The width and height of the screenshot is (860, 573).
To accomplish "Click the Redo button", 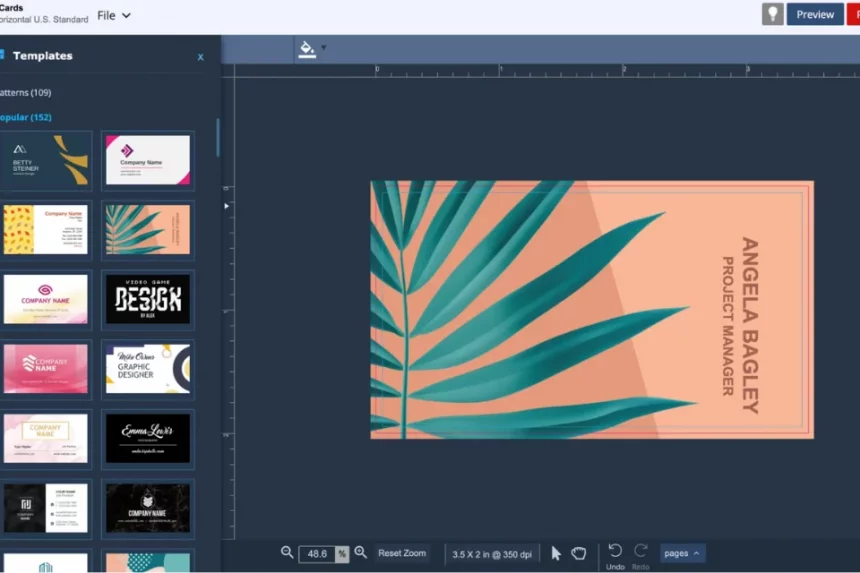I will click(640, 557).
